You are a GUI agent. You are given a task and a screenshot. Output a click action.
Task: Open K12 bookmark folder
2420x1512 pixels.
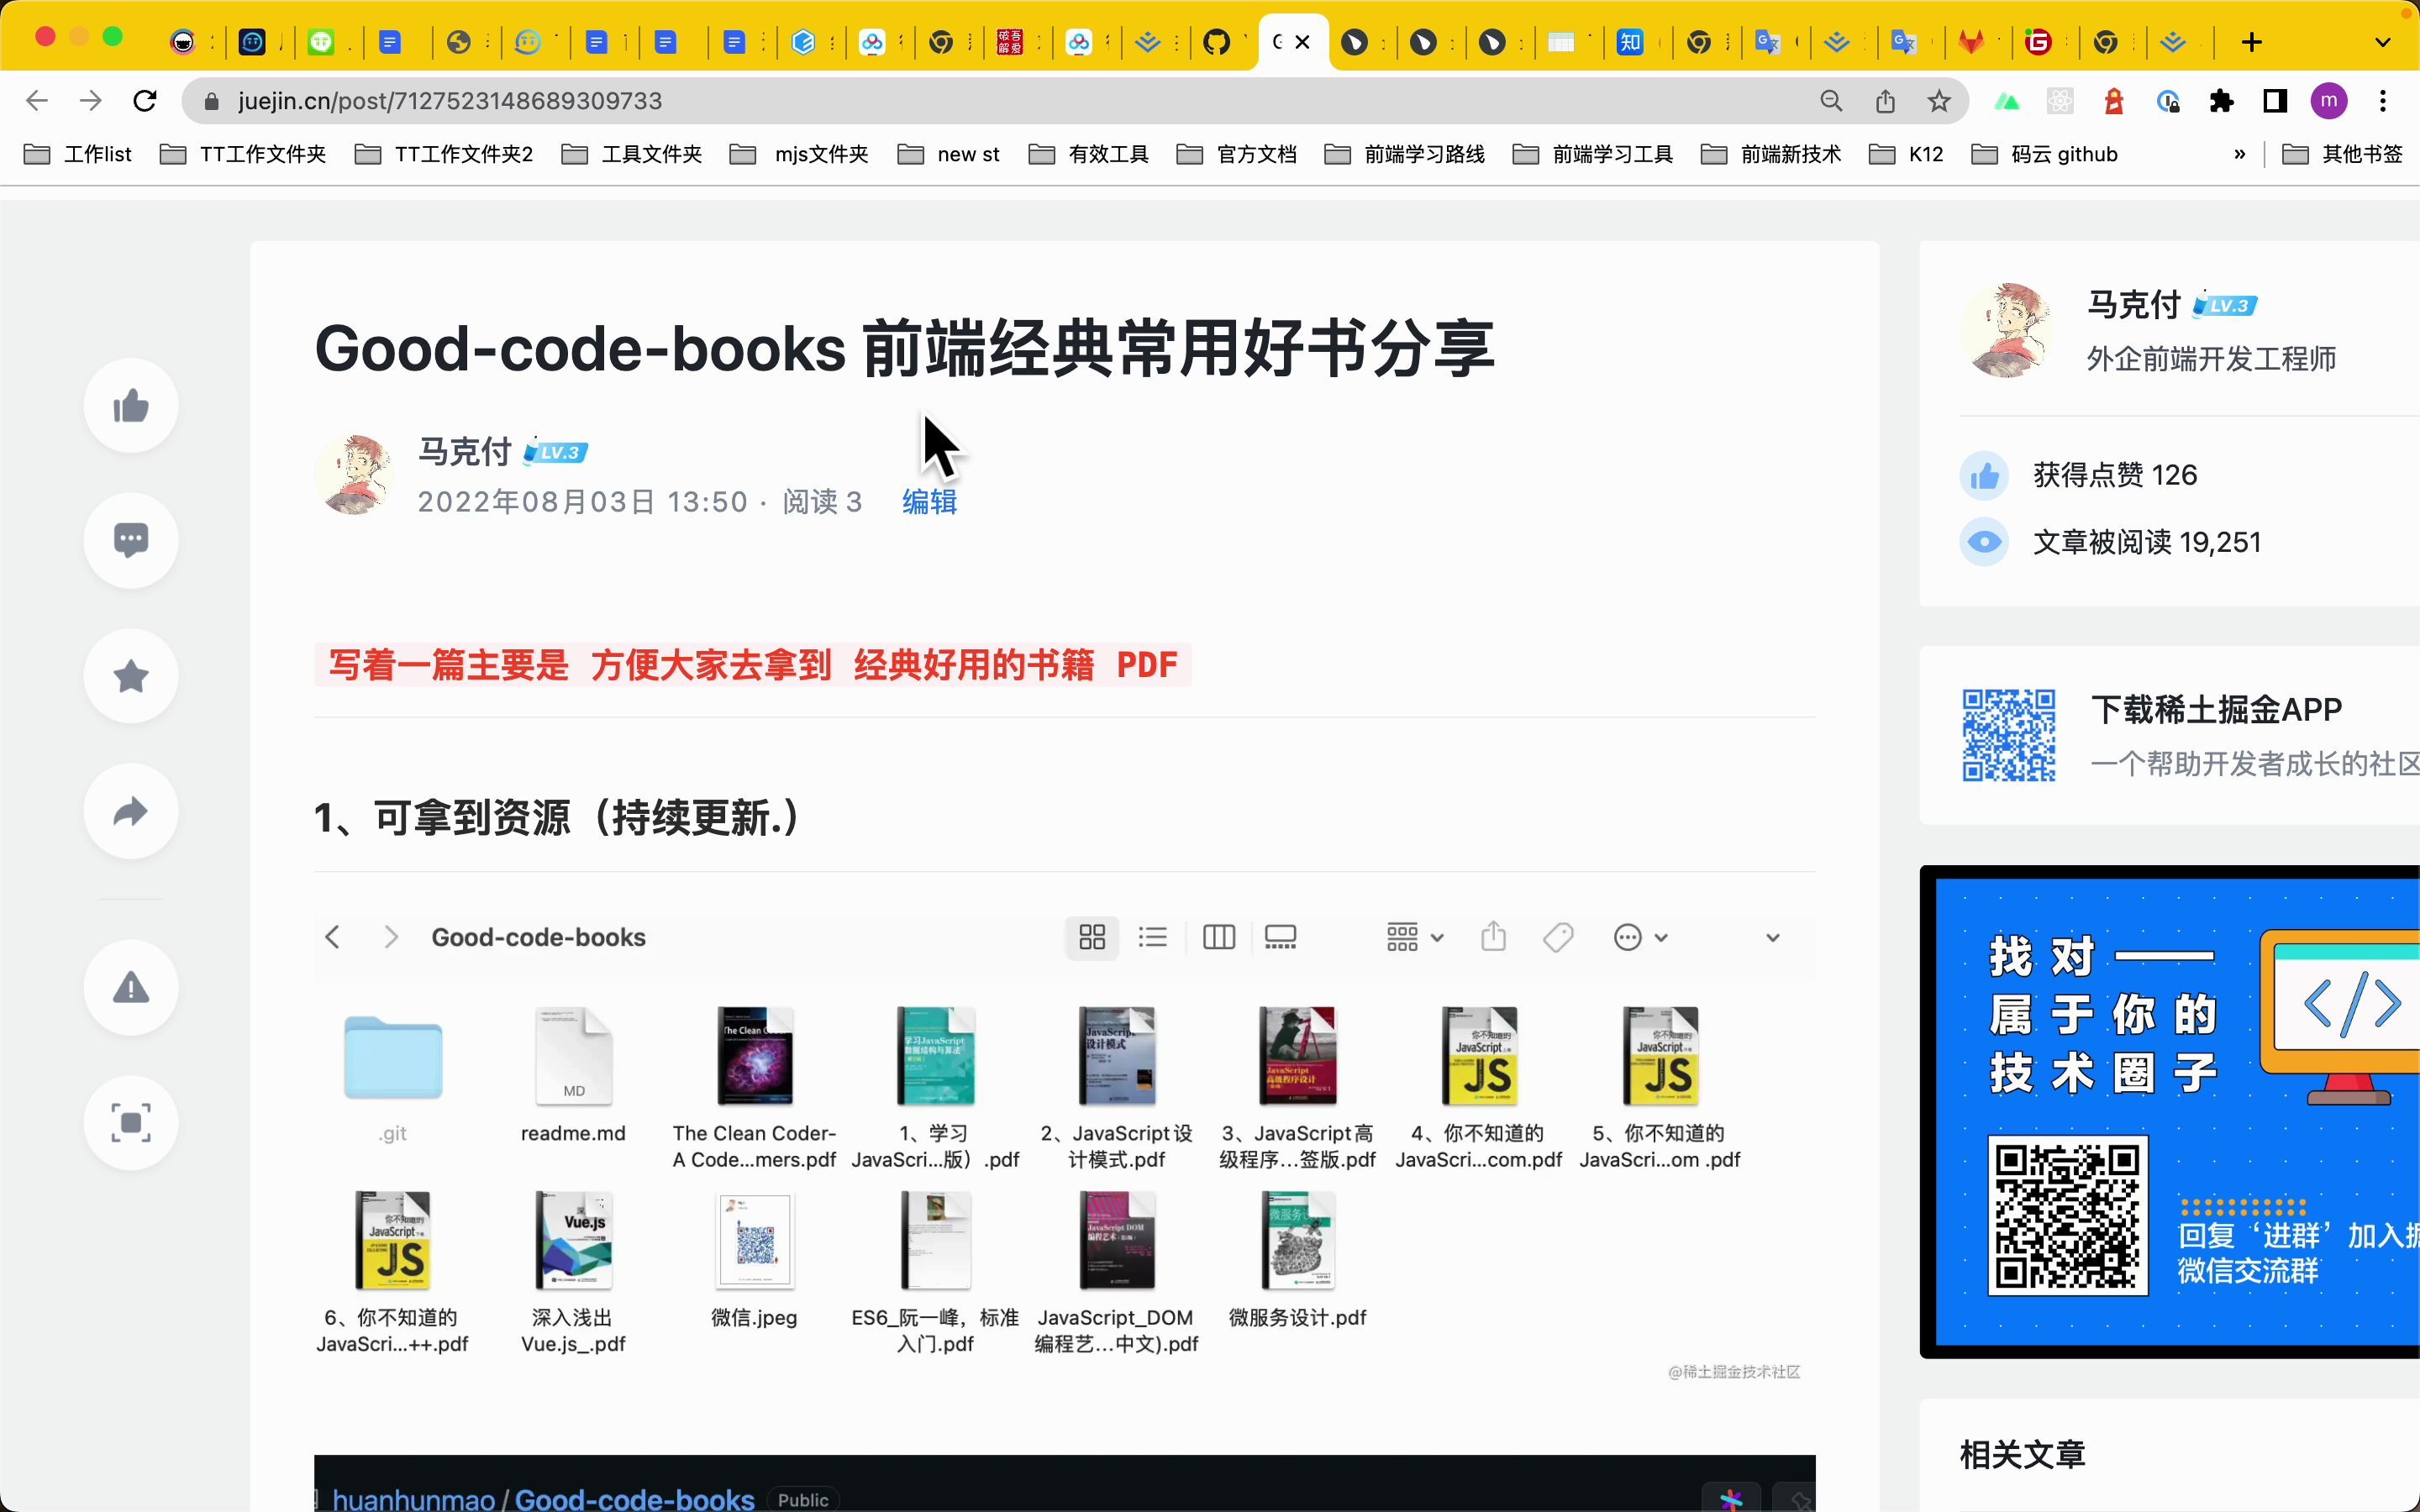1907,154
